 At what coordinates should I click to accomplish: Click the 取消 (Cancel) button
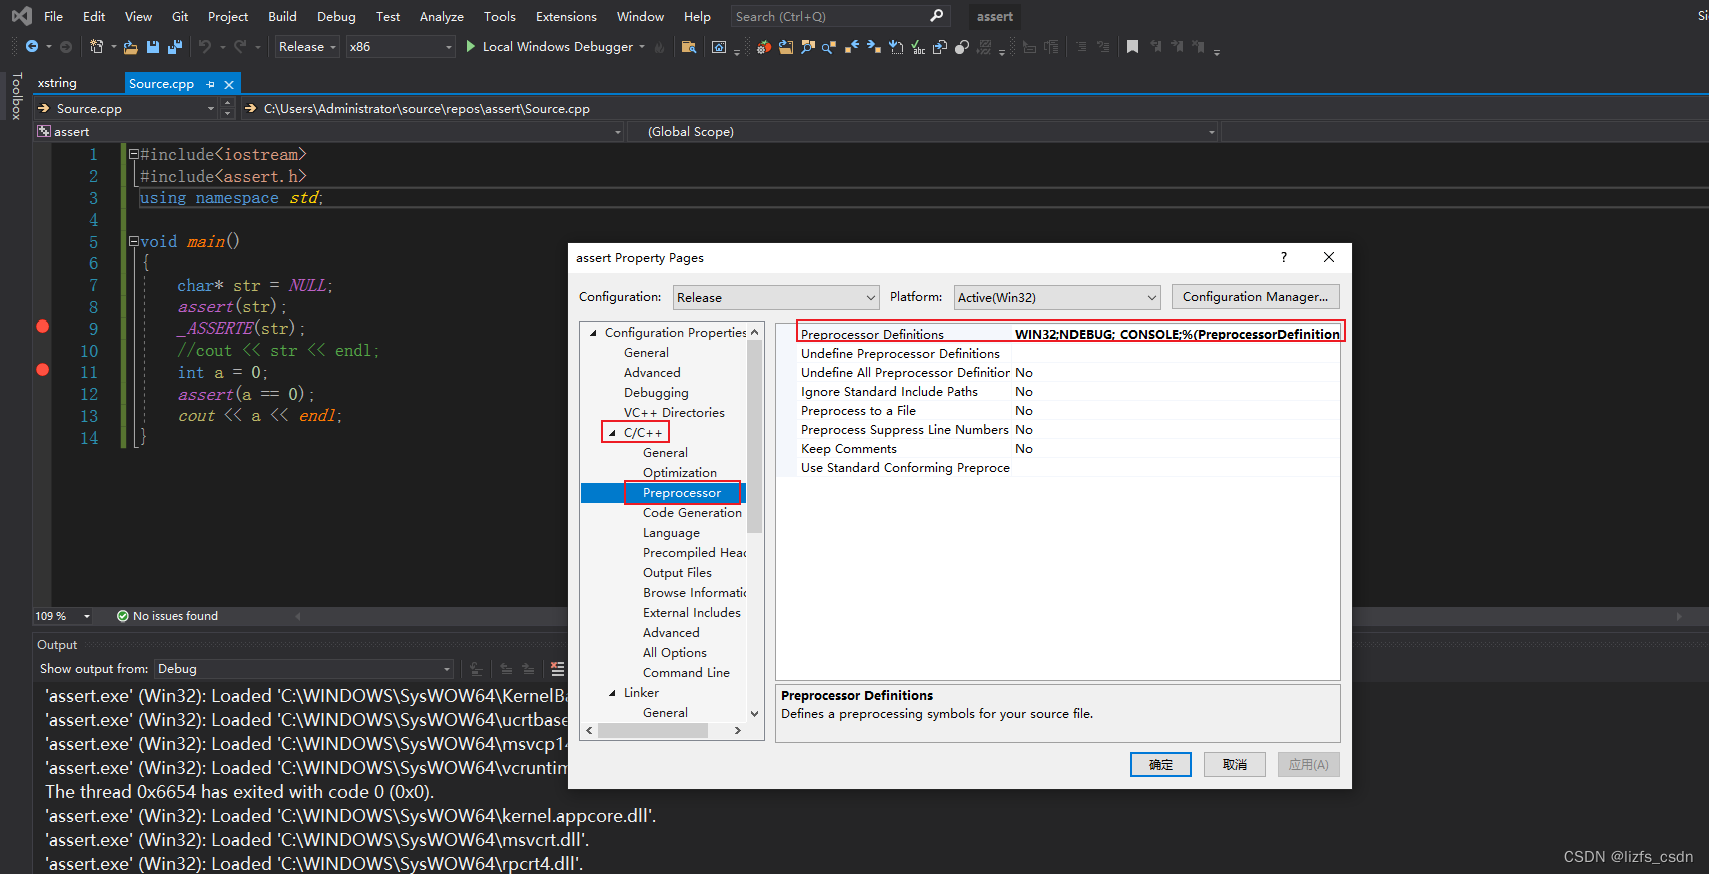click(1235, 765)
